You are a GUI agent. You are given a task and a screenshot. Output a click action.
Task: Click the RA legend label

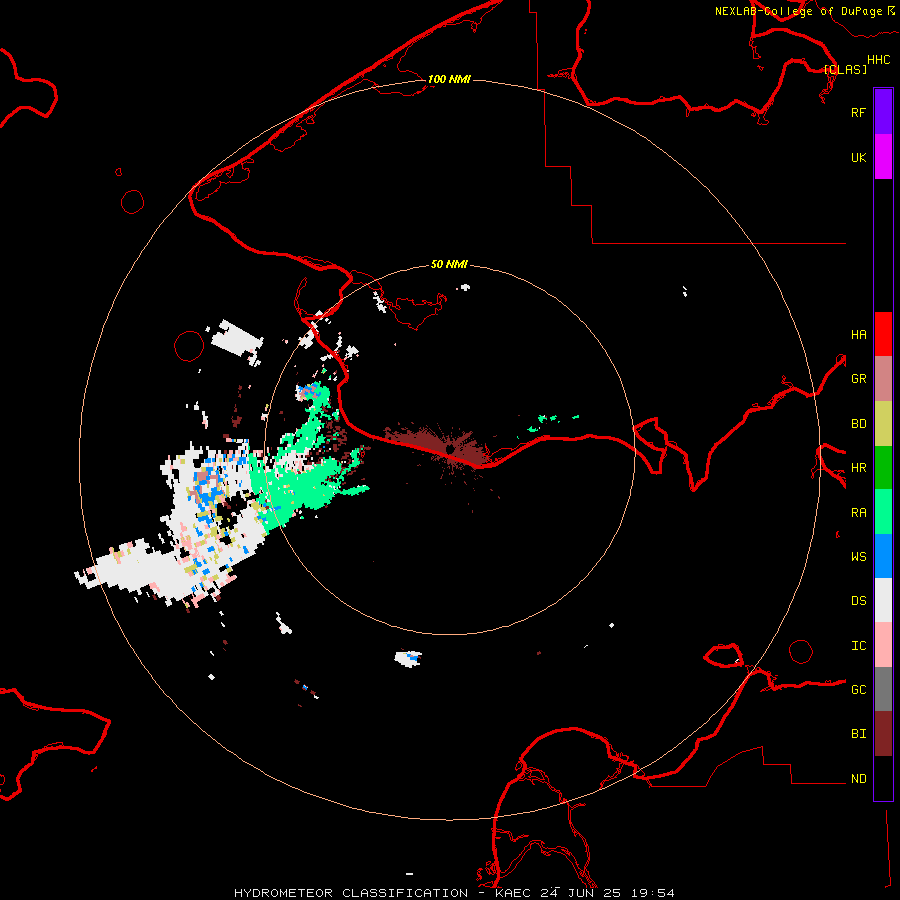(858, 513)
